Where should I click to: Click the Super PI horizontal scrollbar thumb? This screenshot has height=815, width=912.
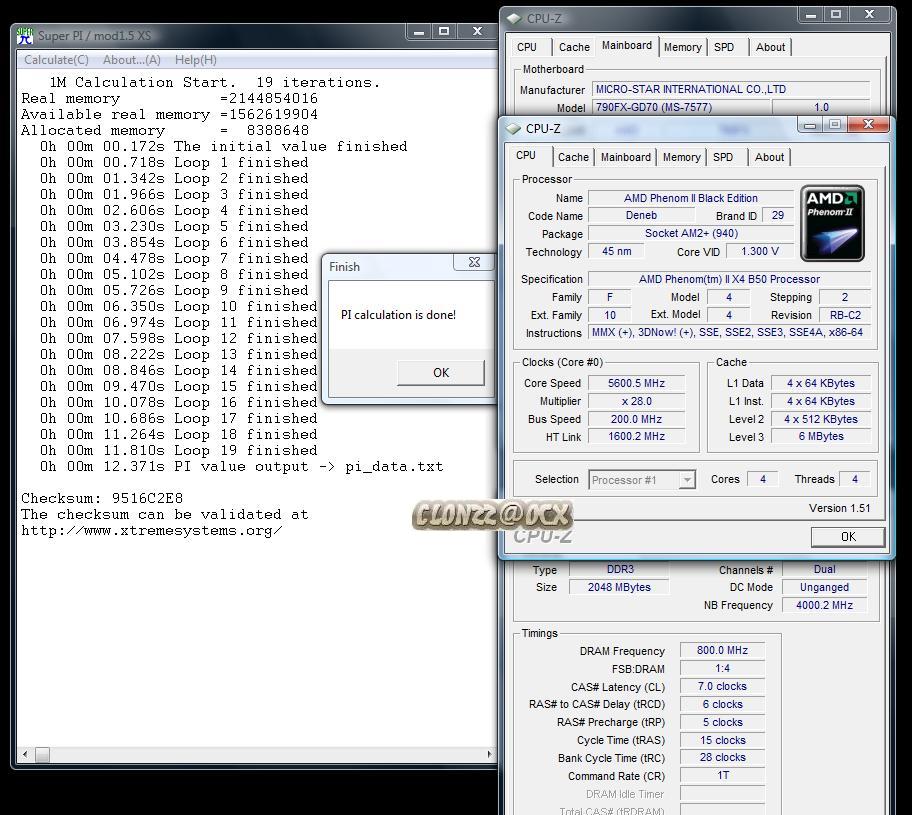pyautogui.click(x=42, y=755)
